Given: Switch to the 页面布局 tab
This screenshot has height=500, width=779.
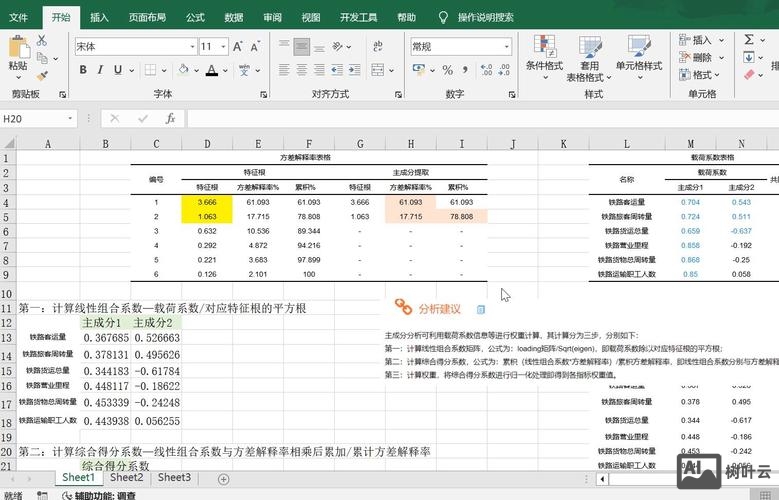Looking at the screenshot, I should tap(147, 17).
